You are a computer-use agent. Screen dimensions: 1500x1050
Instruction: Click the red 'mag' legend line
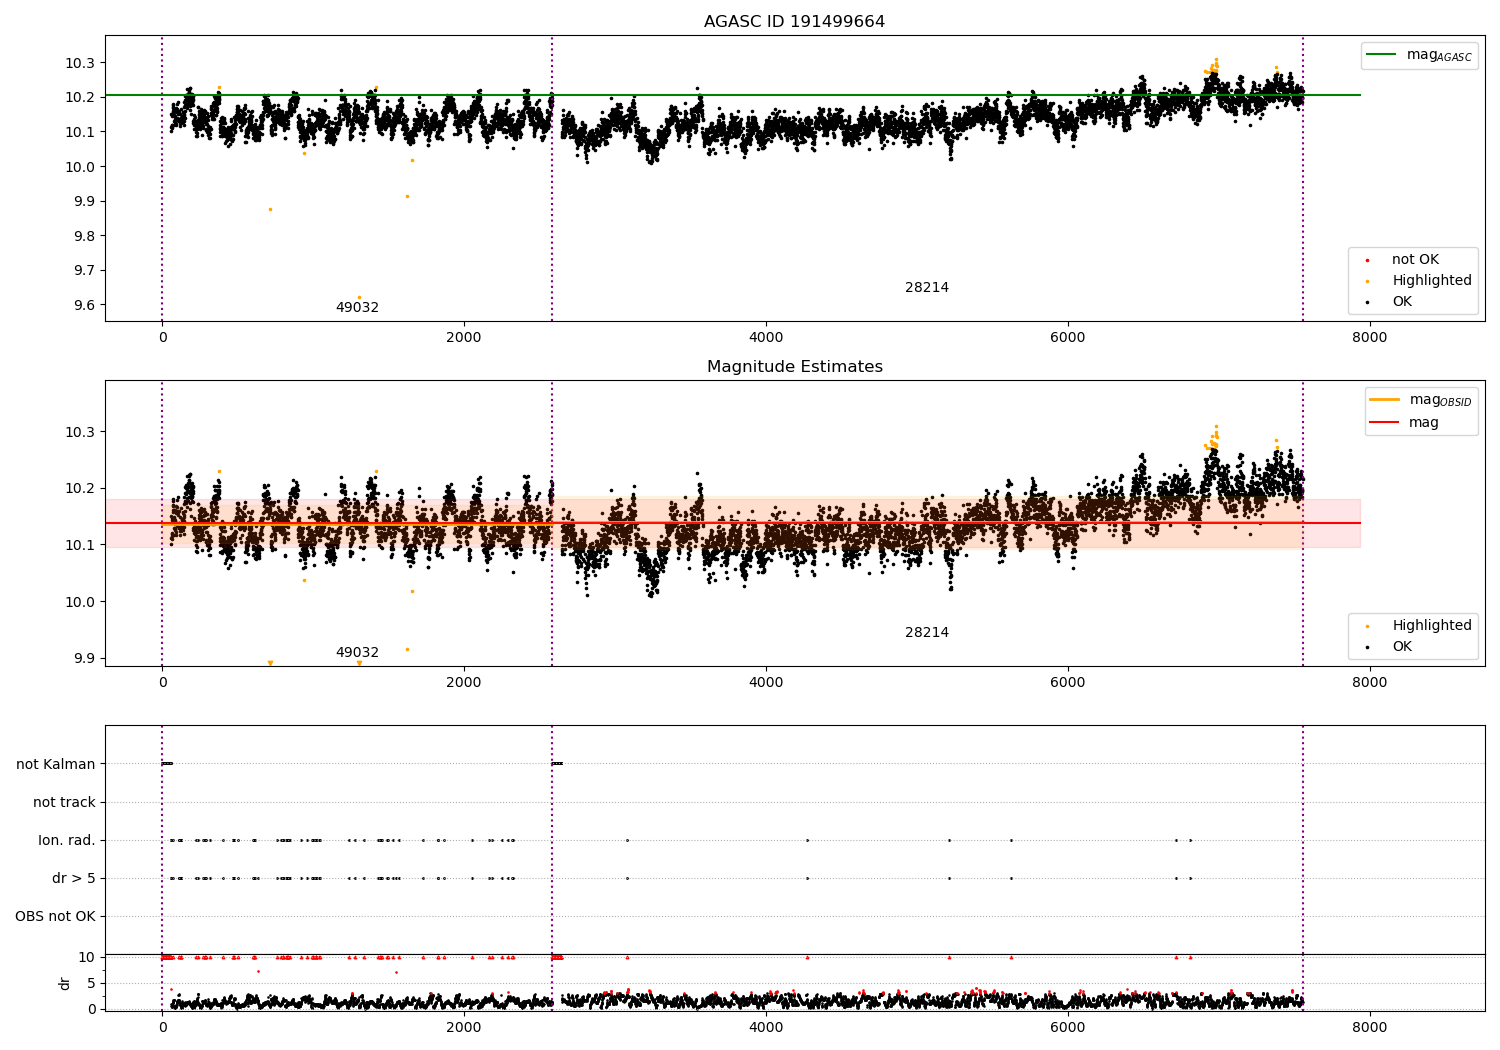click(1385, 423)
